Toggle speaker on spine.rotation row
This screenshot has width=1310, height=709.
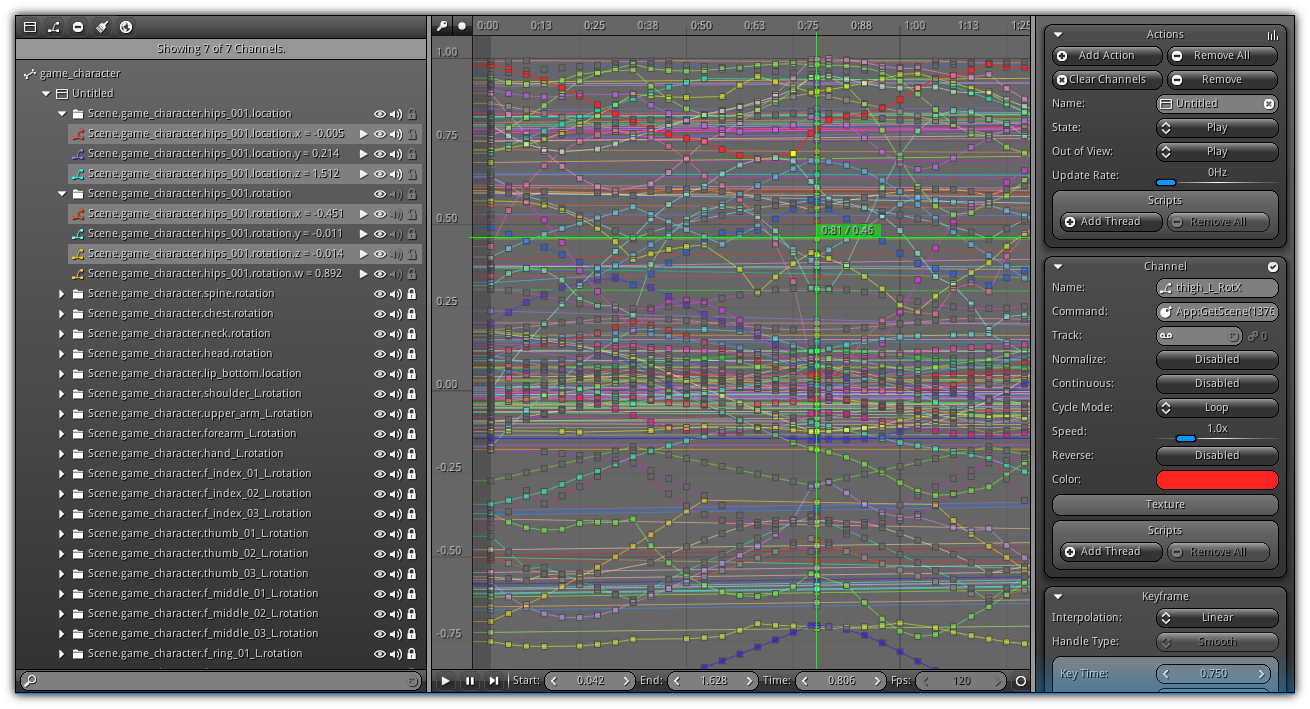pyautogui.click(x=396, y=294)
